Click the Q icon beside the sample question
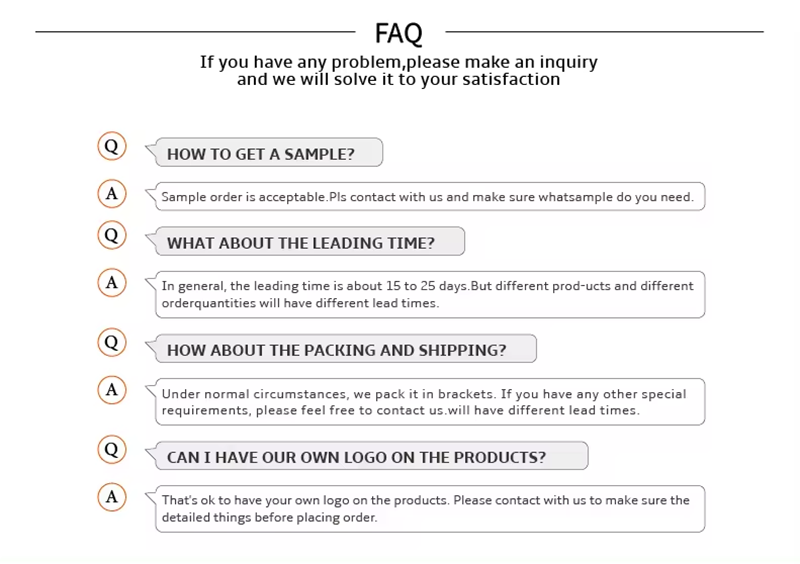This screenshot has height=564, width=800. 111,147
